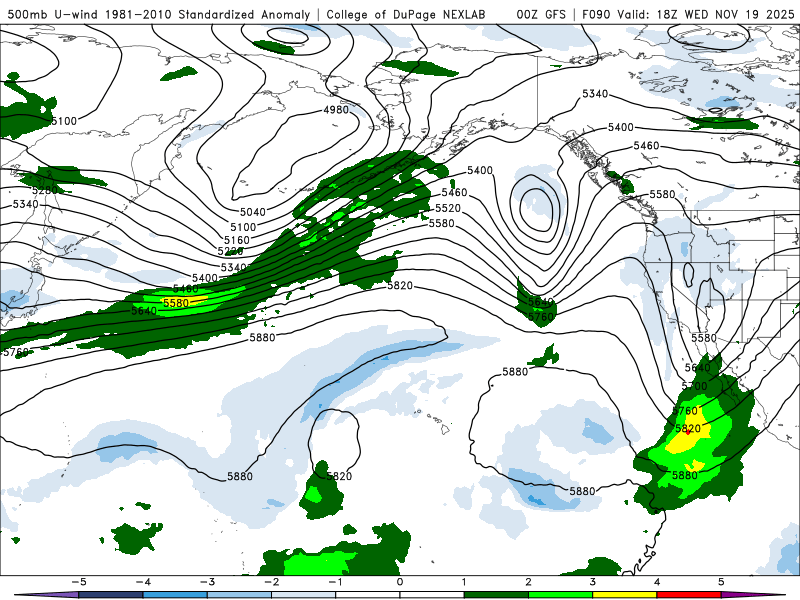Click the 2 tick label on color scale
800x600 pixels.
click(528, 582)
